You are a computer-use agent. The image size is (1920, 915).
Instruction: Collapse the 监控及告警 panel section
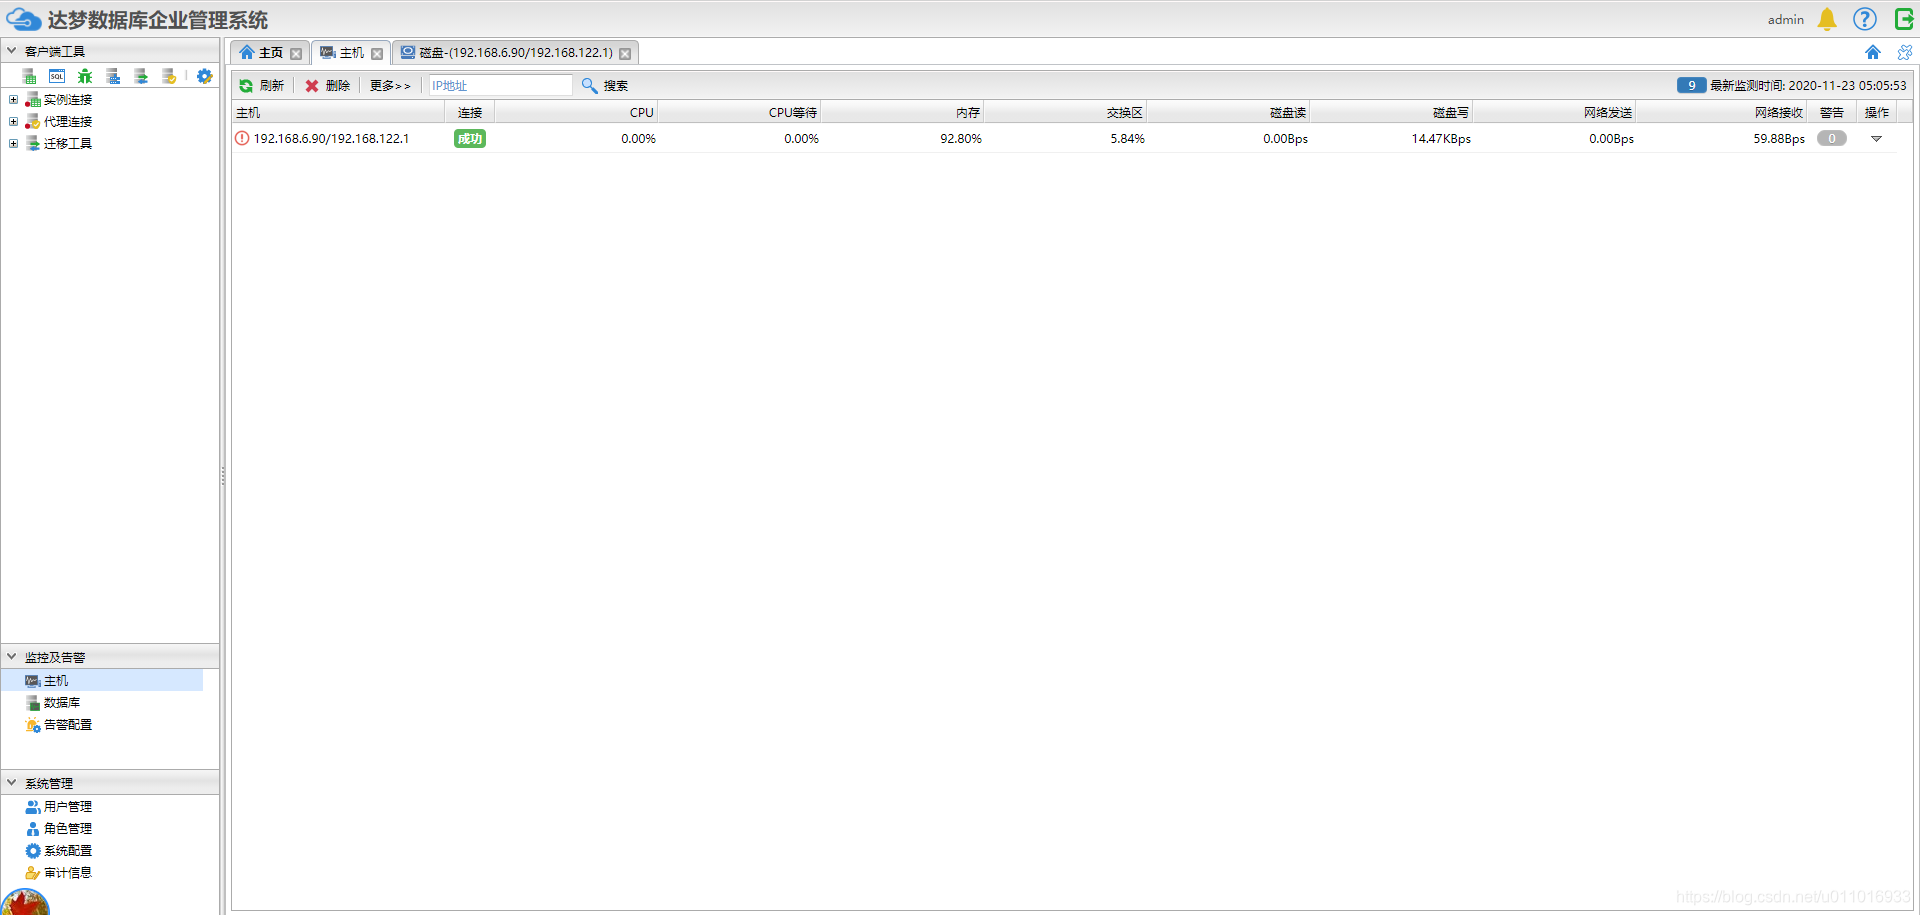[12, 656]
